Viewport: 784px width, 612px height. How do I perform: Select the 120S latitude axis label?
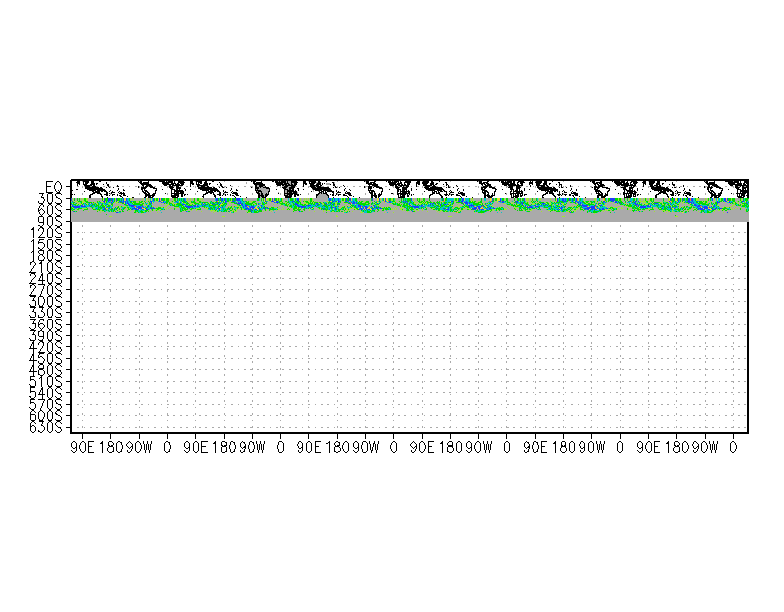click(x=46, y=232)
